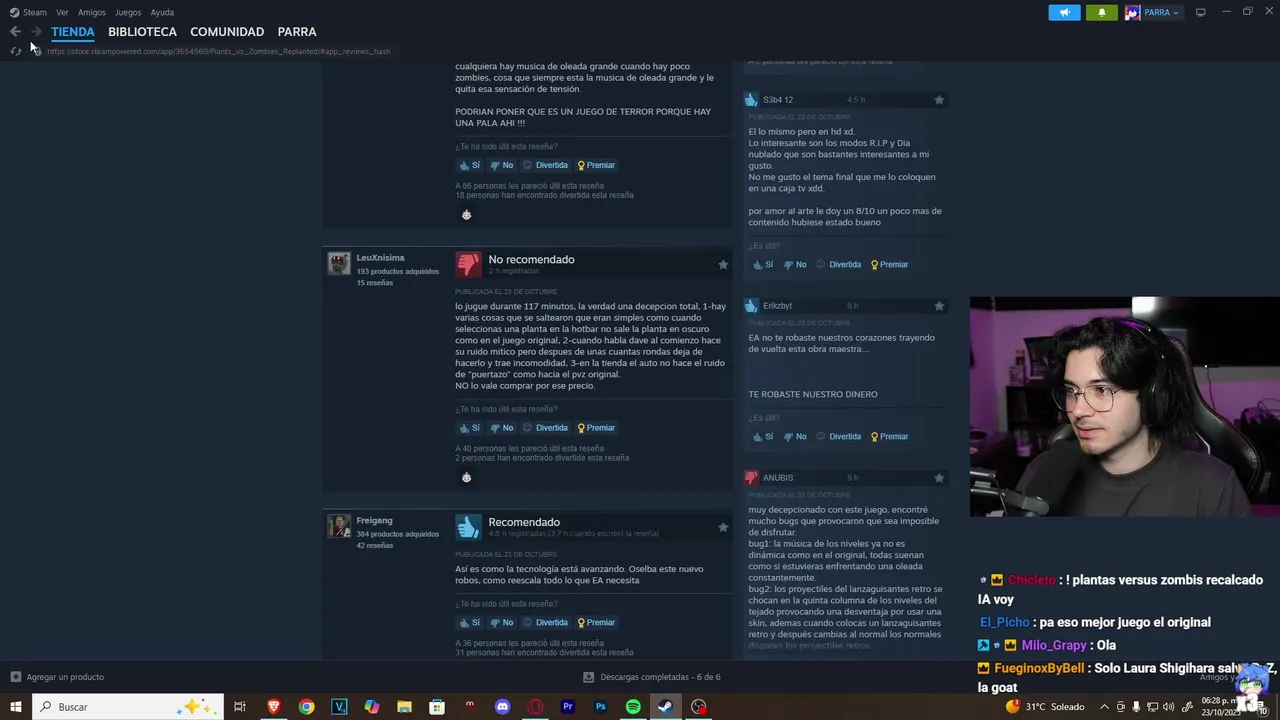Click Premiar on LeuXnisima's review
Viewport: 1280px width, 720px height.
pos(596,428)
